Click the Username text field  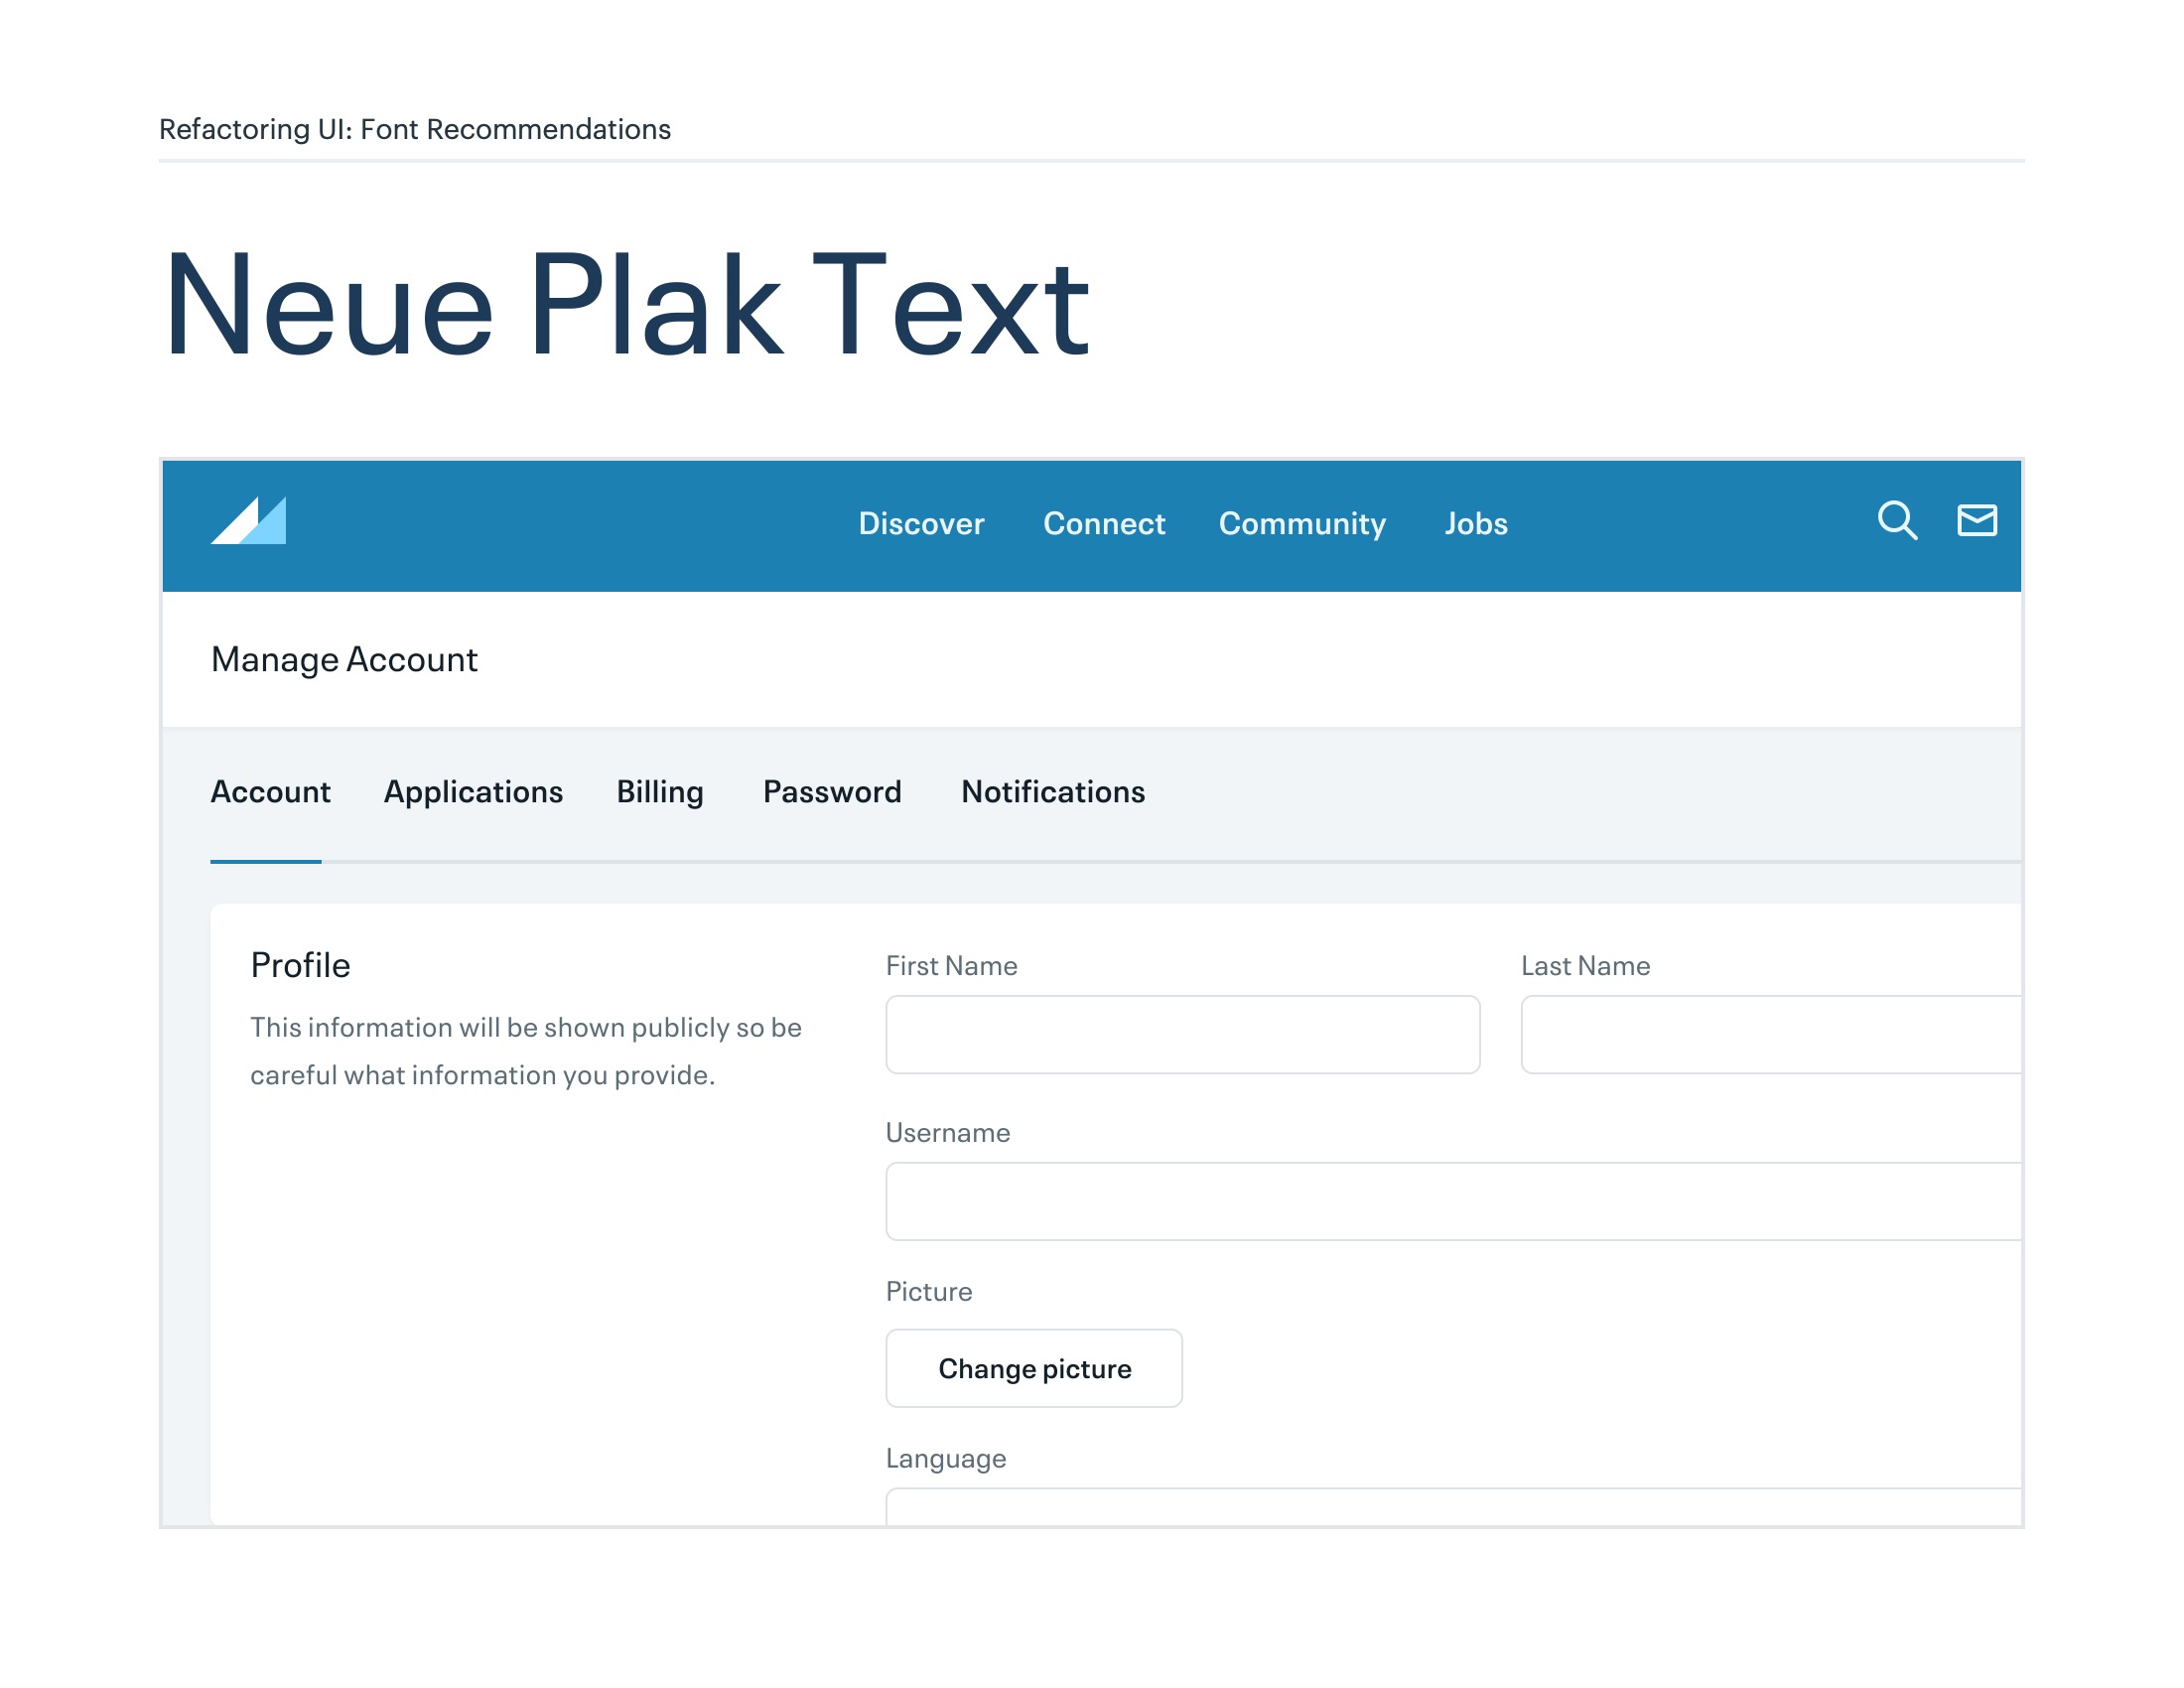coord(1452,1201)
